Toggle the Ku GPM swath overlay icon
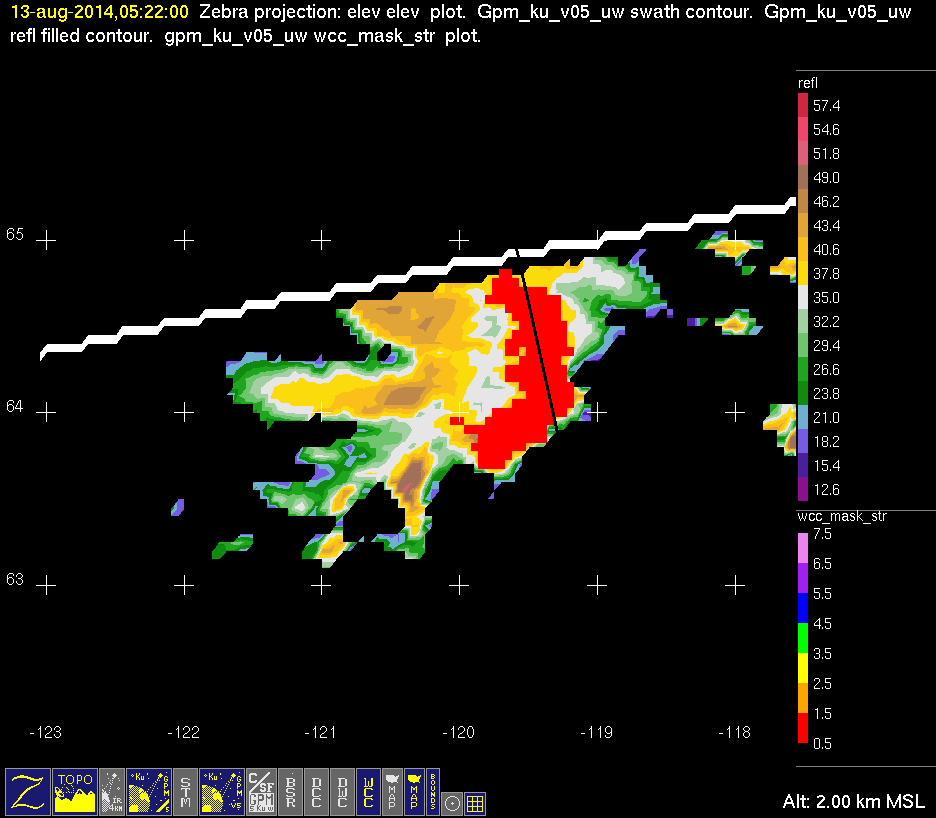This screenshot has width=936, height=818. pyautogui.click(x=149, y=791)
